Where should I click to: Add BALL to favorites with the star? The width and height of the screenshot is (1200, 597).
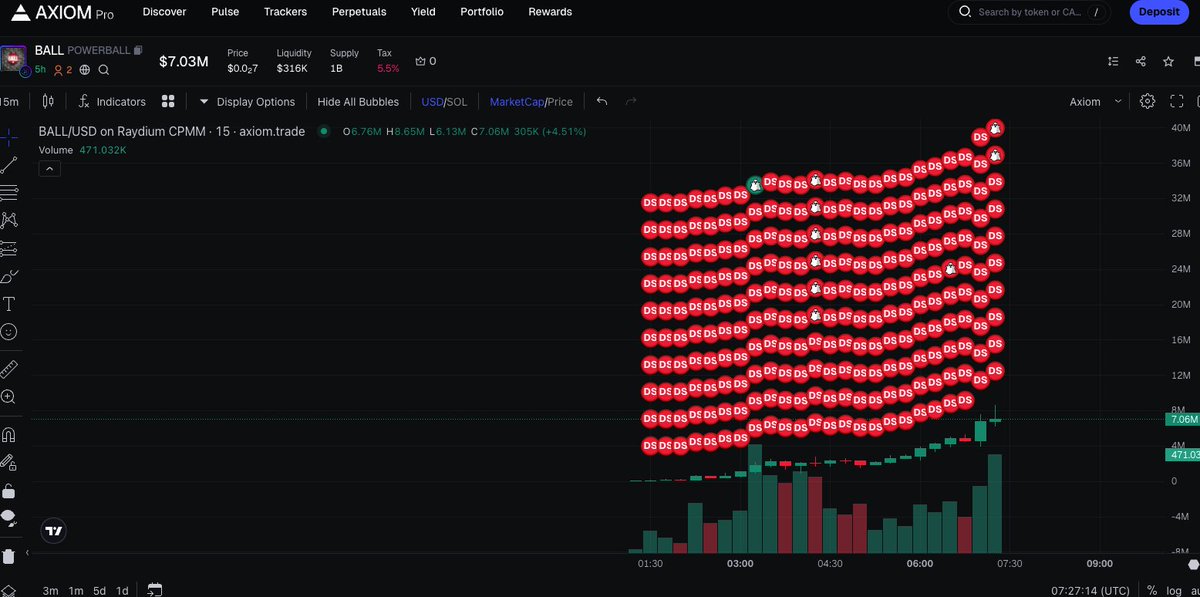point(1167,61)
